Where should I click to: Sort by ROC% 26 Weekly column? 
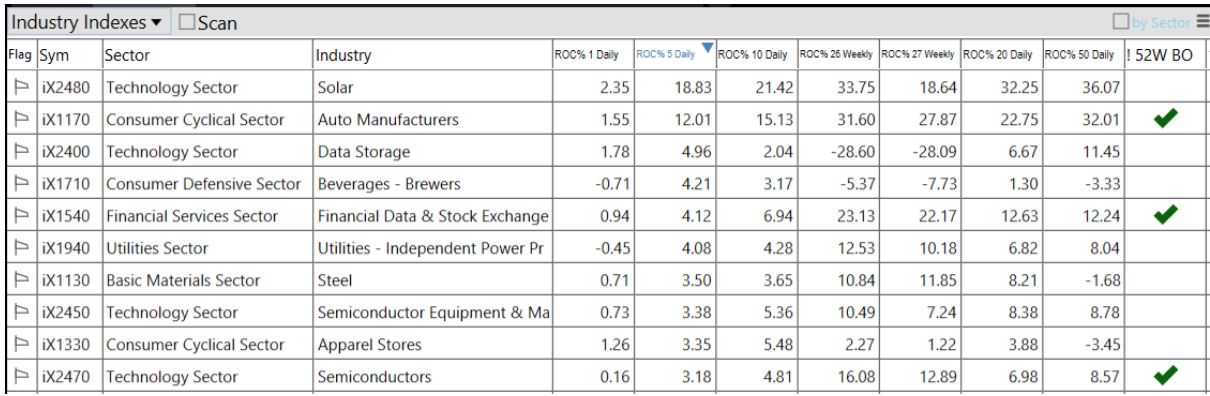pyautogui.click(x=836, y=55)
